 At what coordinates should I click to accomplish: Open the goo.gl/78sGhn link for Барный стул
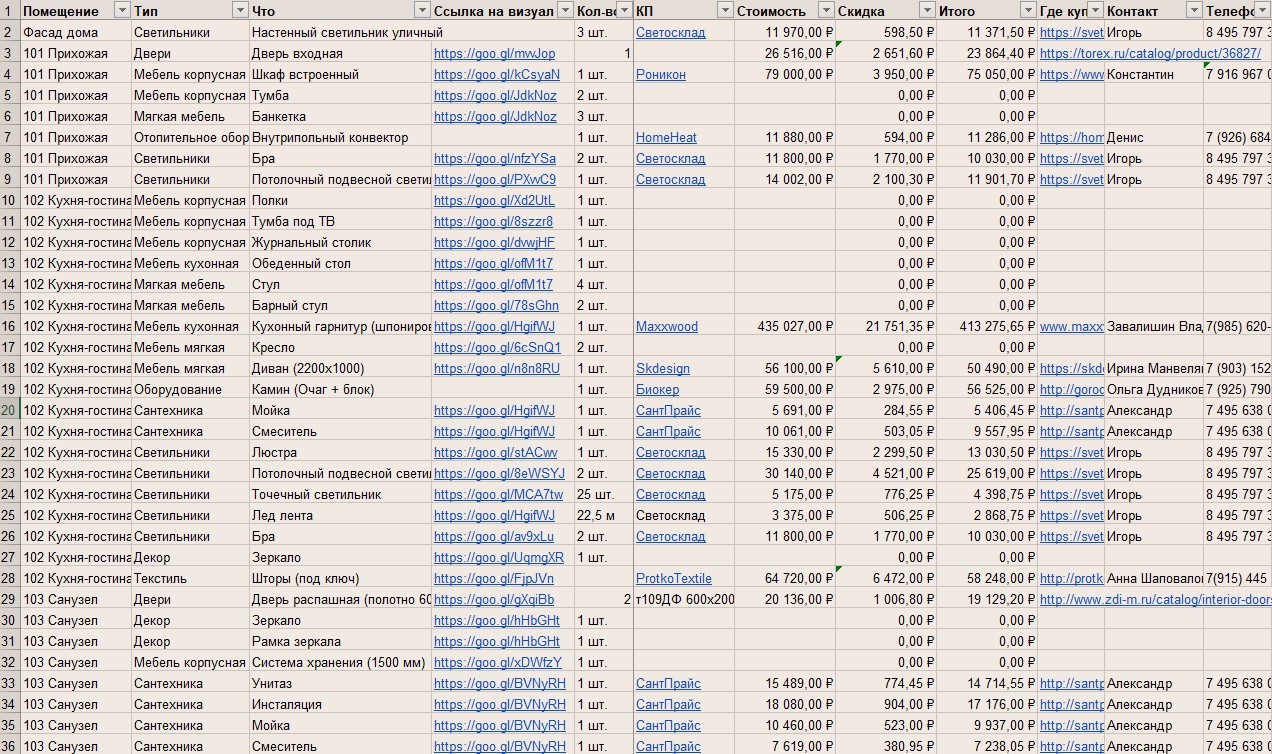(x=496, y=305)
